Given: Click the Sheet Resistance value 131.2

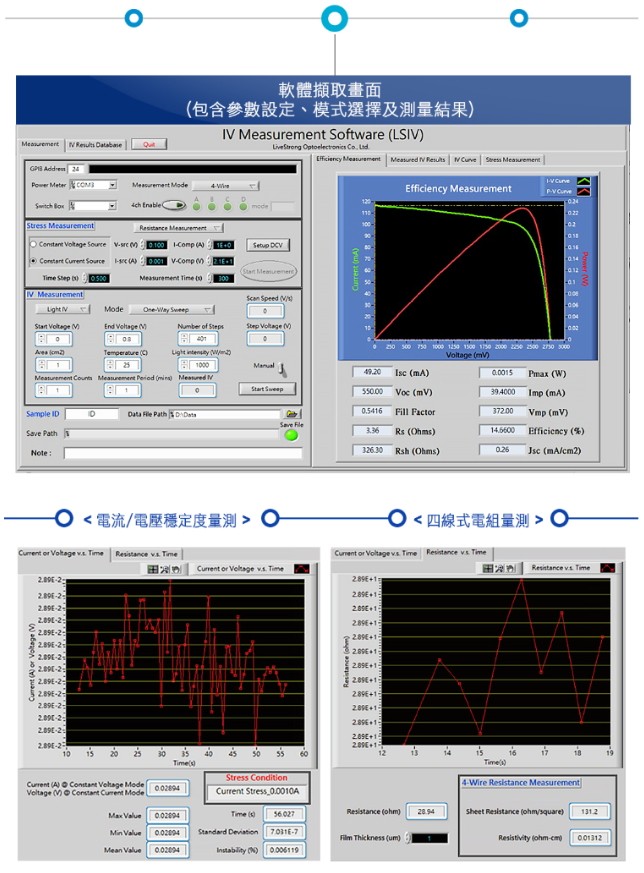Looking at the screenshot, I should pos(589,811).
